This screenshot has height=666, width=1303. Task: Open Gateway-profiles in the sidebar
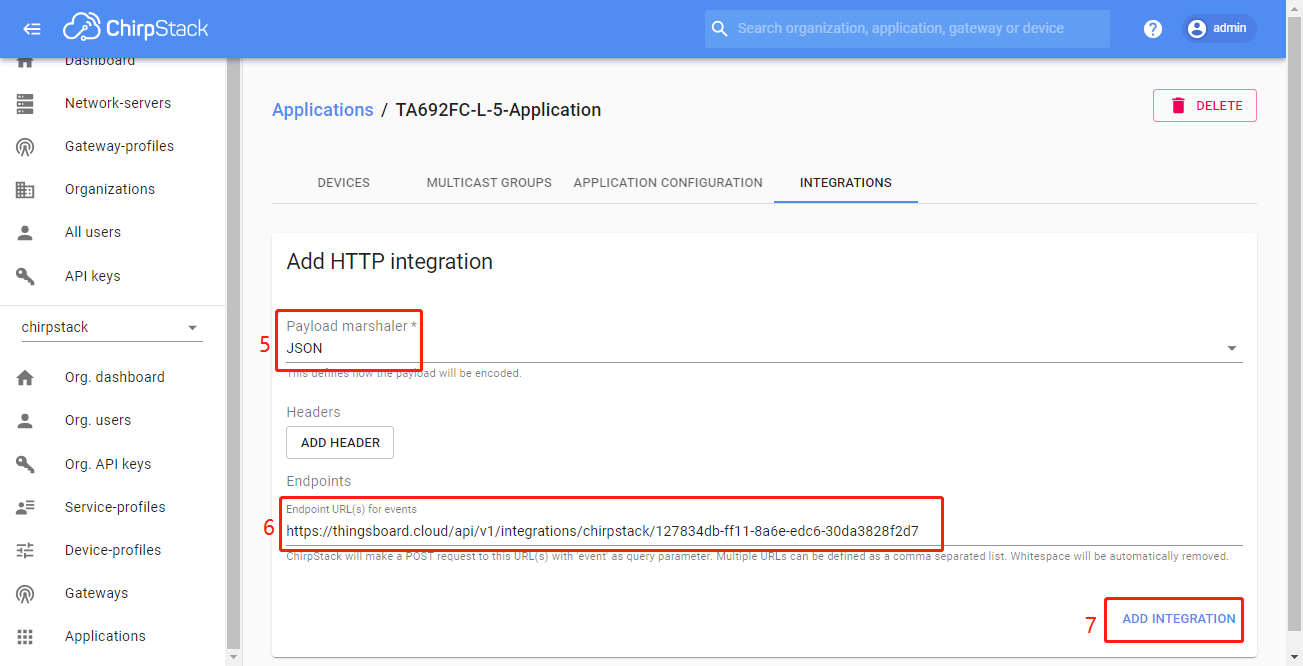point(119,146)
